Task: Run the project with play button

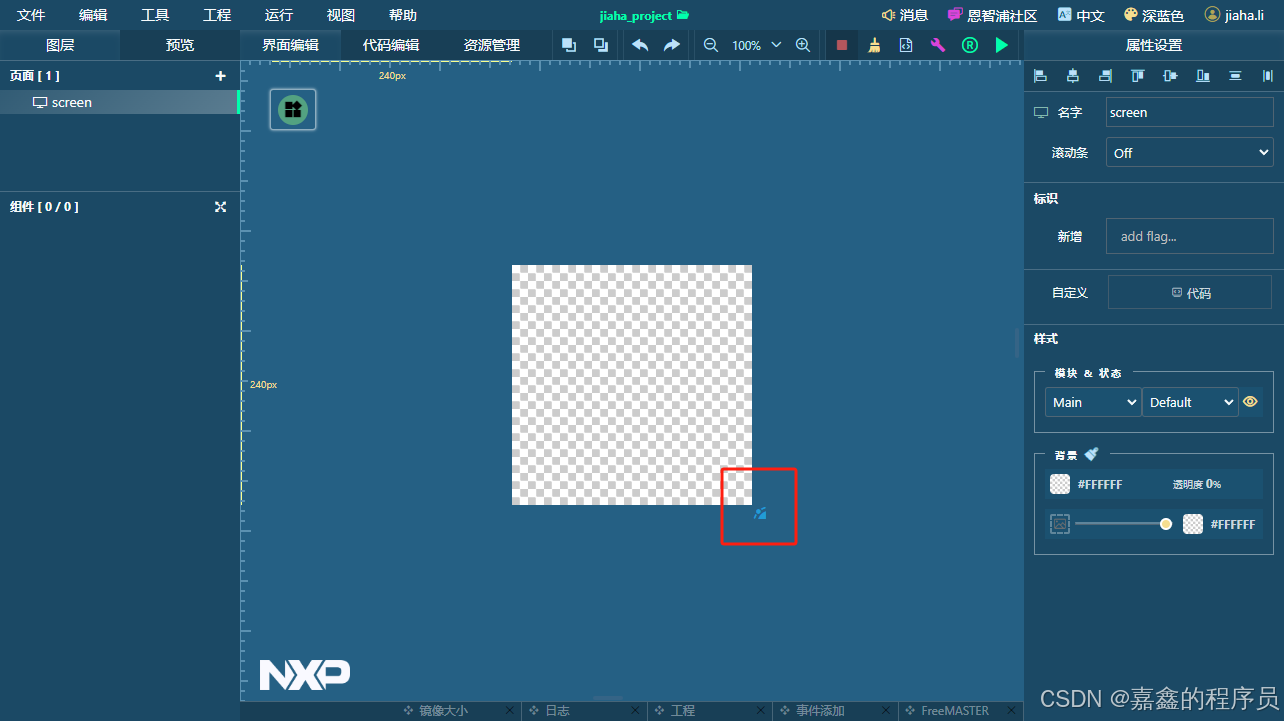Action: click(1001, 45)
